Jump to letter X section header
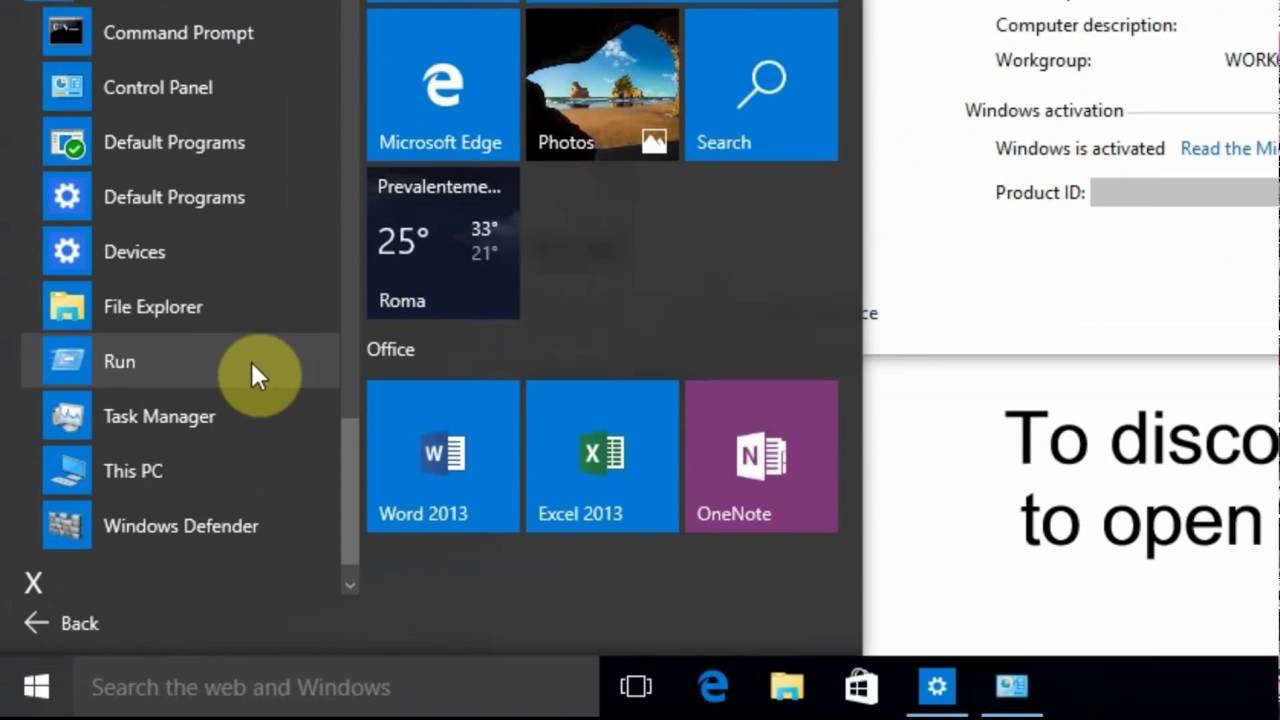The width and height of the screenshot is (1280, 720). pyautogui.click(x=34, y=583)
